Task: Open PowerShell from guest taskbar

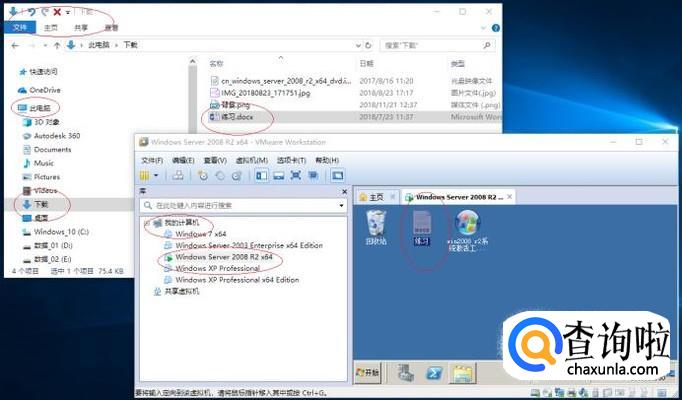Action: (x=434, y=373)
